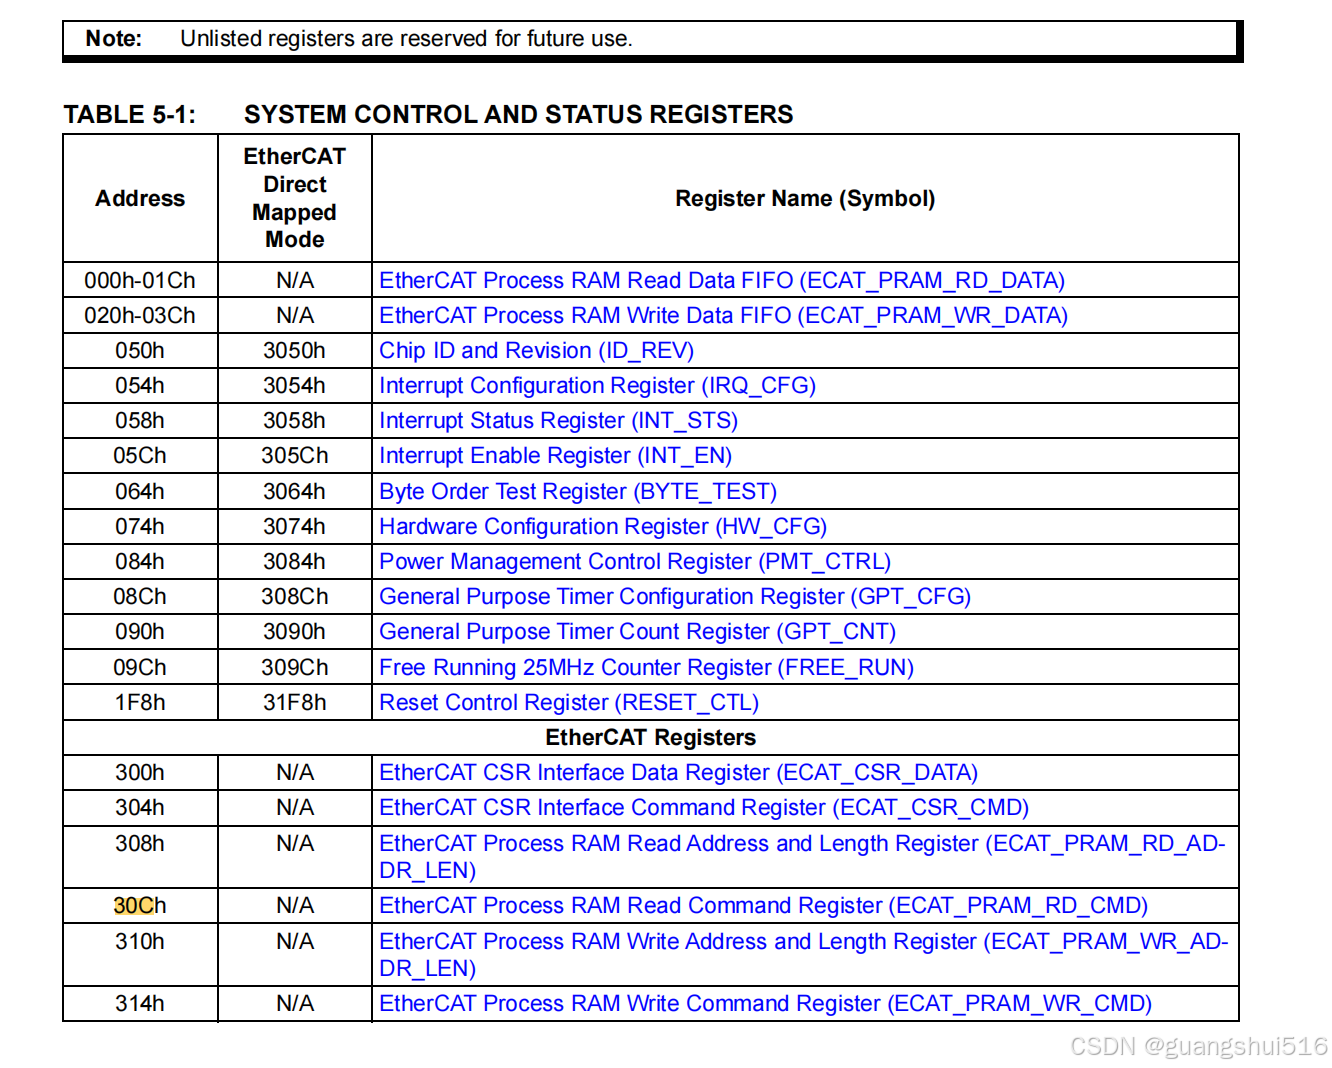Open Reset Control Register (RESET_CTL) link

tap(569, 702)
